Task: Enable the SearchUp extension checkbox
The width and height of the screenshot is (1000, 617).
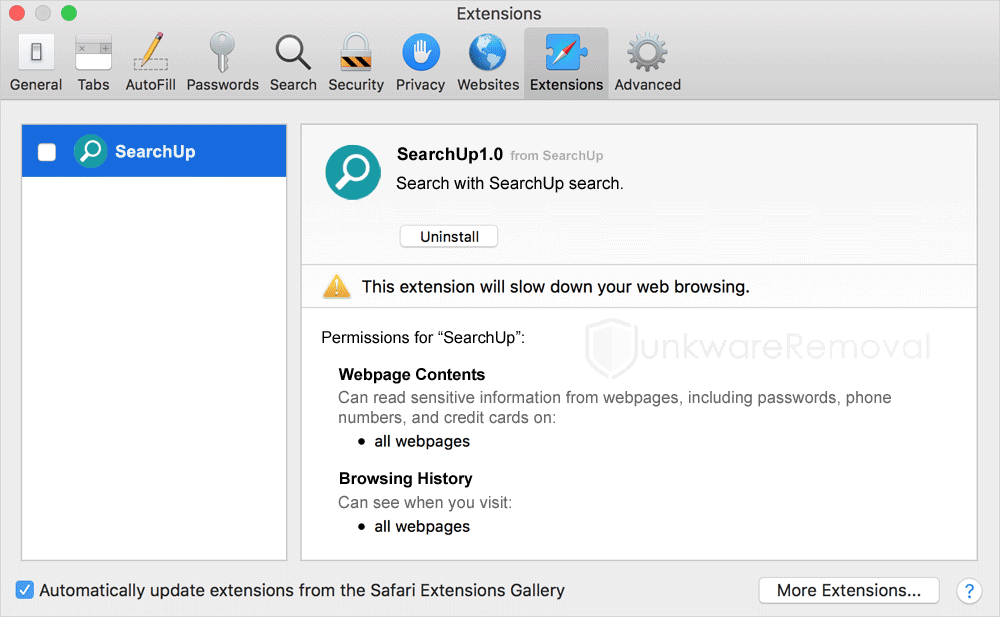Action: point(47,152)
